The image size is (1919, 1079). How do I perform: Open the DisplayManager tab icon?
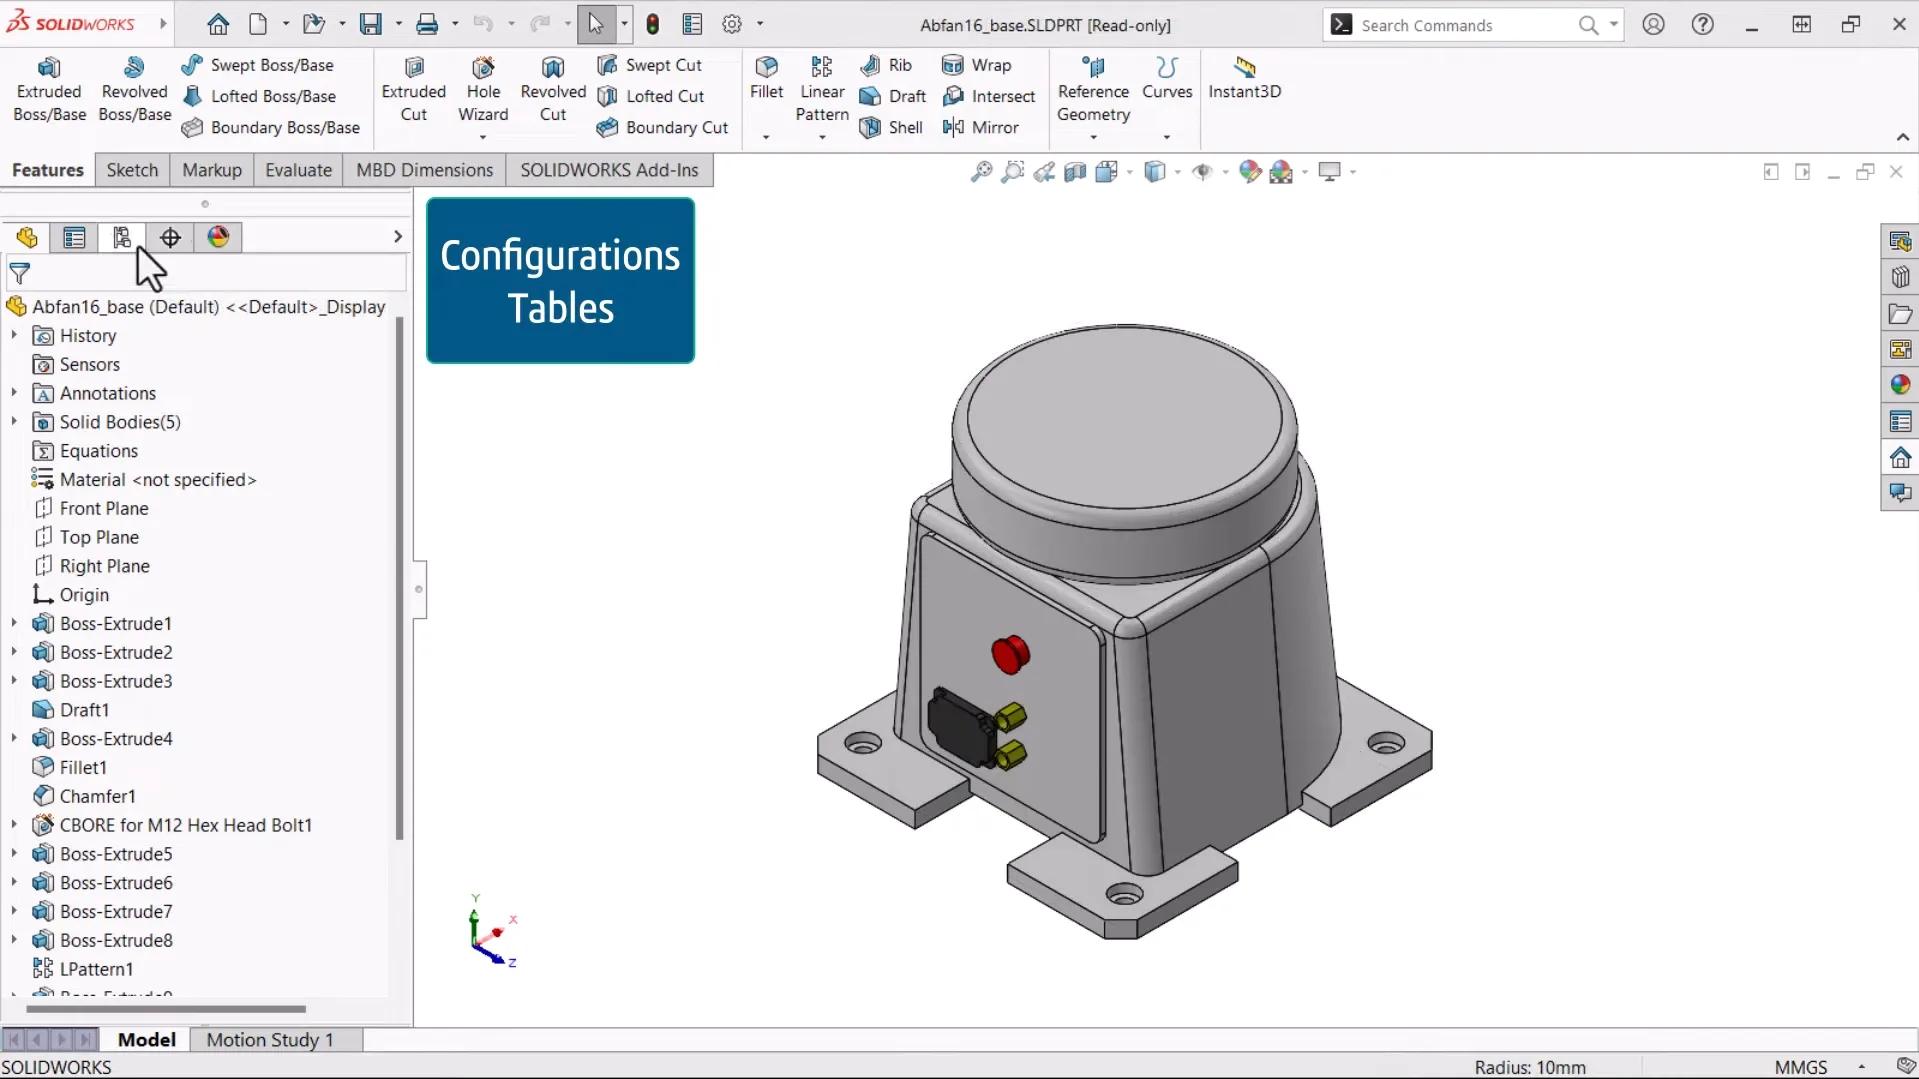pyautogui.click(x=218, y=237)
